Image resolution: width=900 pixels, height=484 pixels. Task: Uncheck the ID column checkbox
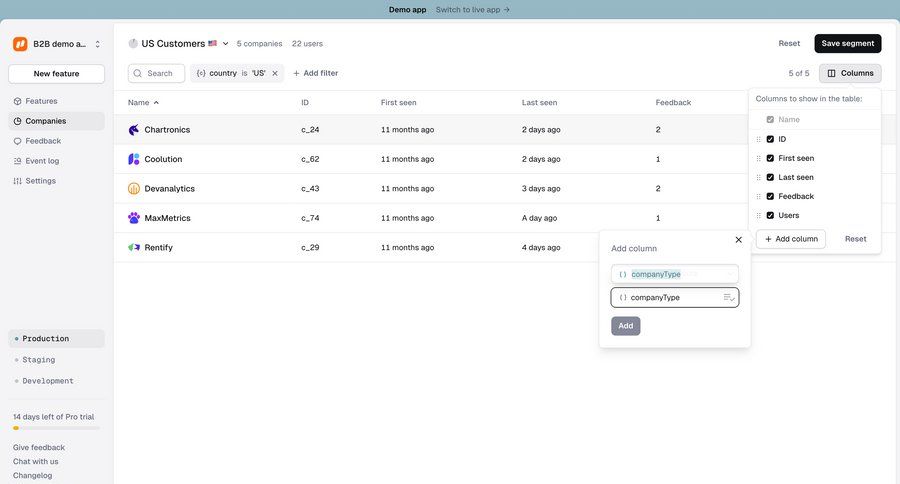click(770, 139)
